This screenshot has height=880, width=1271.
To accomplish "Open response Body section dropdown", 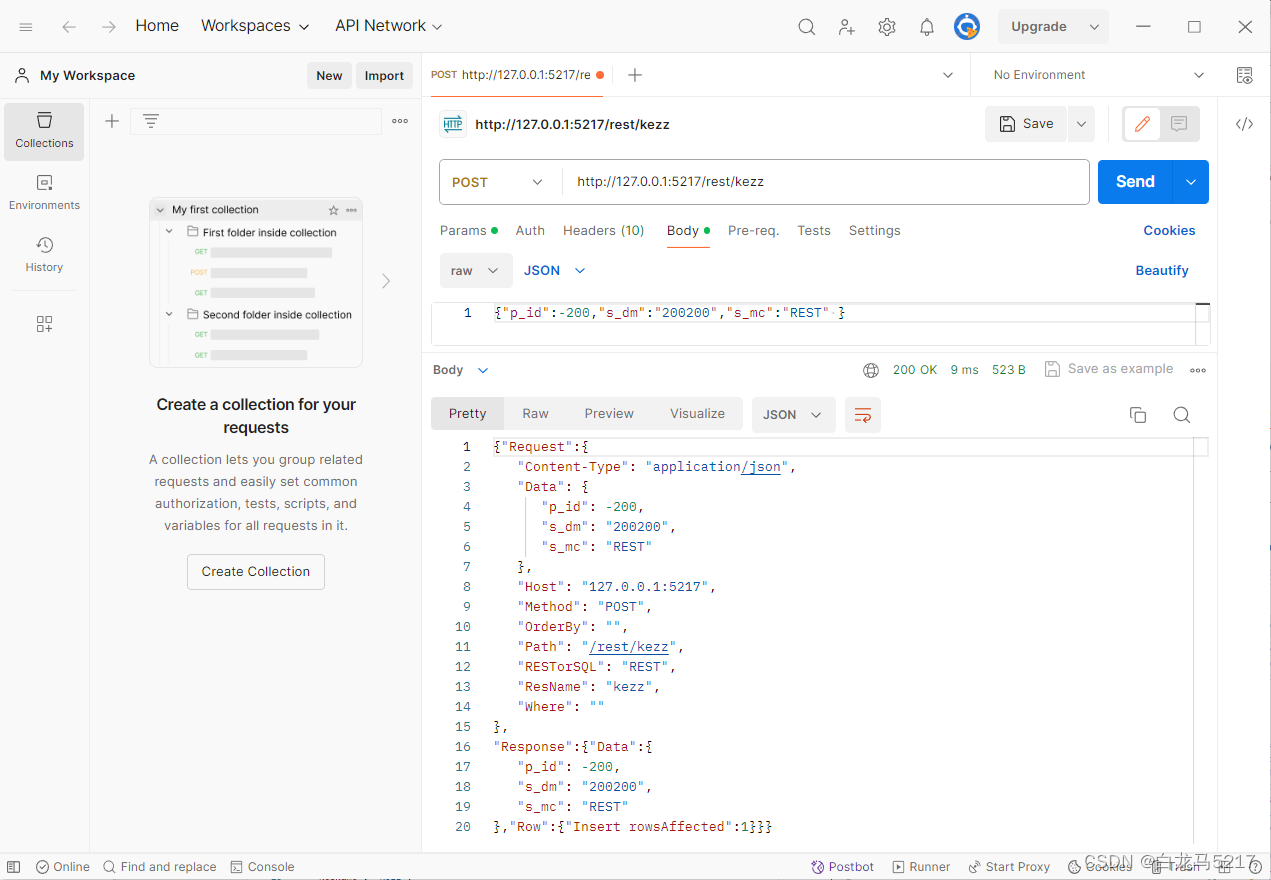I will tap(461, 370).
